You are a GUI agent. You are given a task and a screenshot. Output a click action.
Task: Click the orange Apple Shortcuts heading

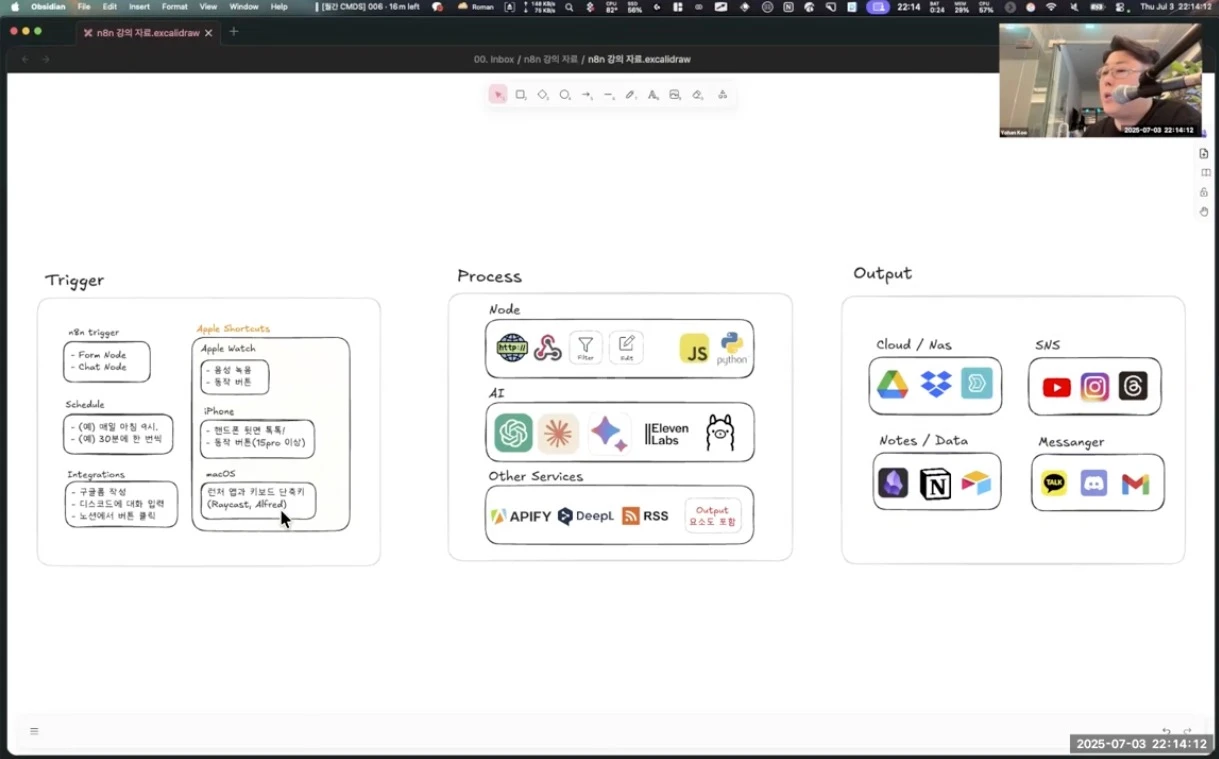click(x=233, y=329)
